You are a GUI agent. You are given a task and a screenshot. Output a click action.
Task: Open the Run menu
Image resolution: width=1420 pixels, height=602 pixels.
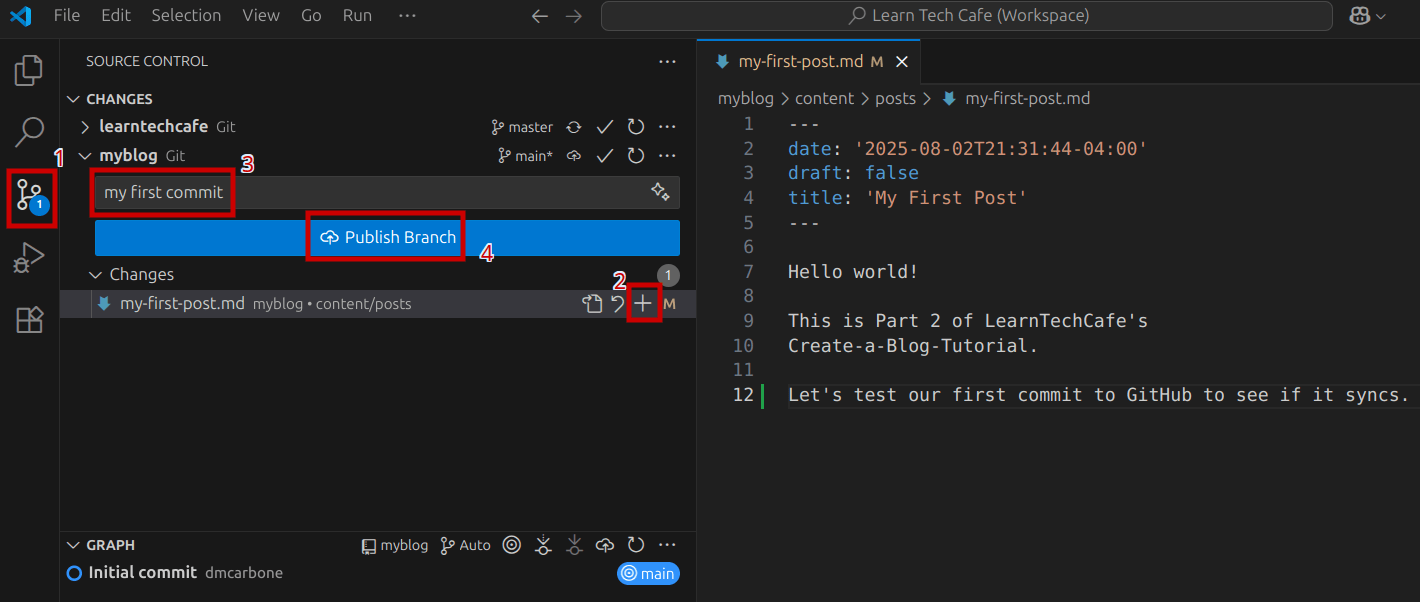(x=357, y=16)
